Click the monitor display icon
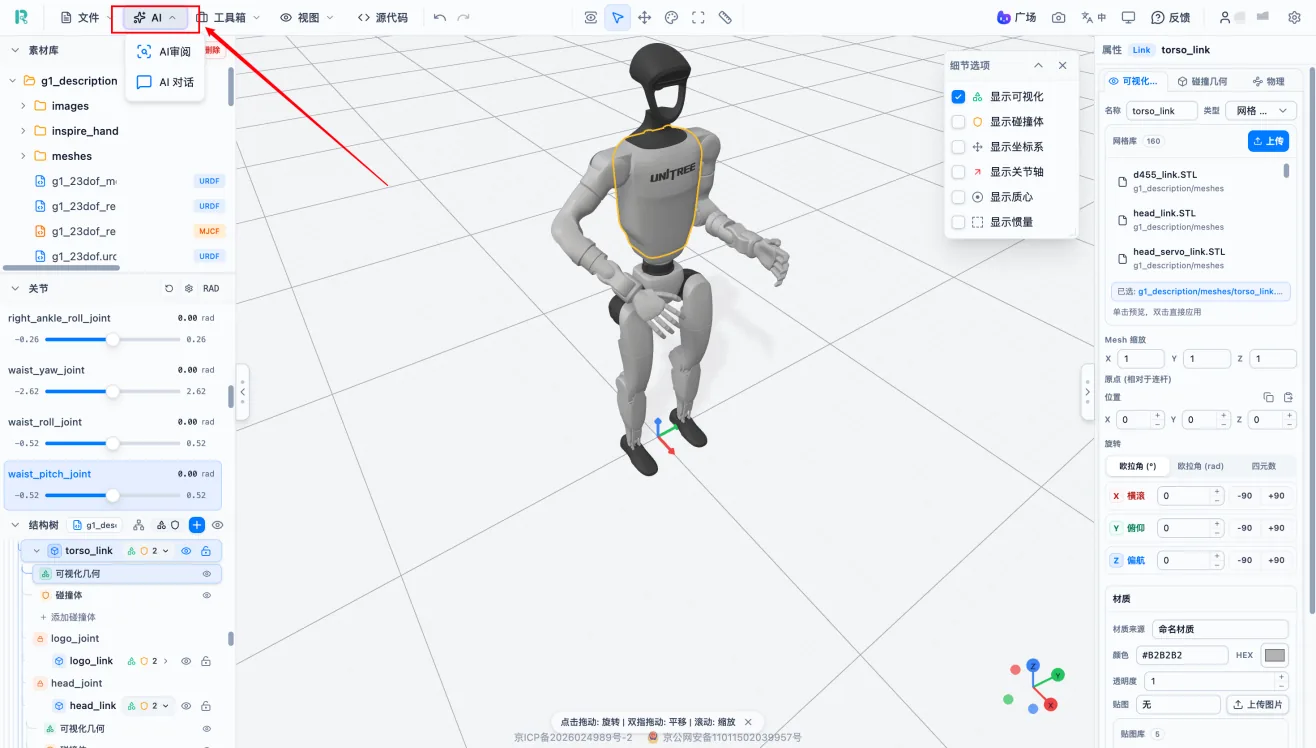The image size is (1316, 748). tap(1128, 18)
